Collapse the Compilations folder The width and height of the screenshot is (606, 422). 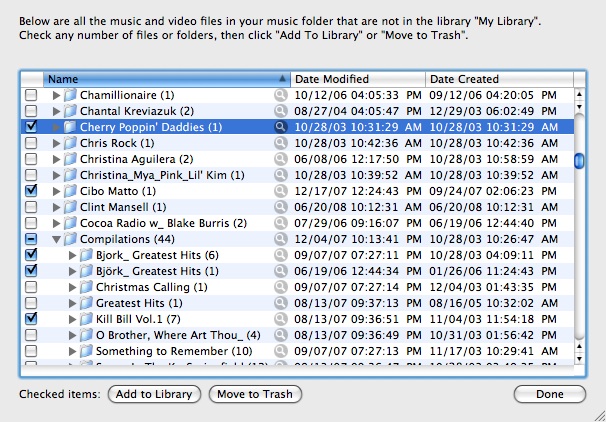[56, 239]
